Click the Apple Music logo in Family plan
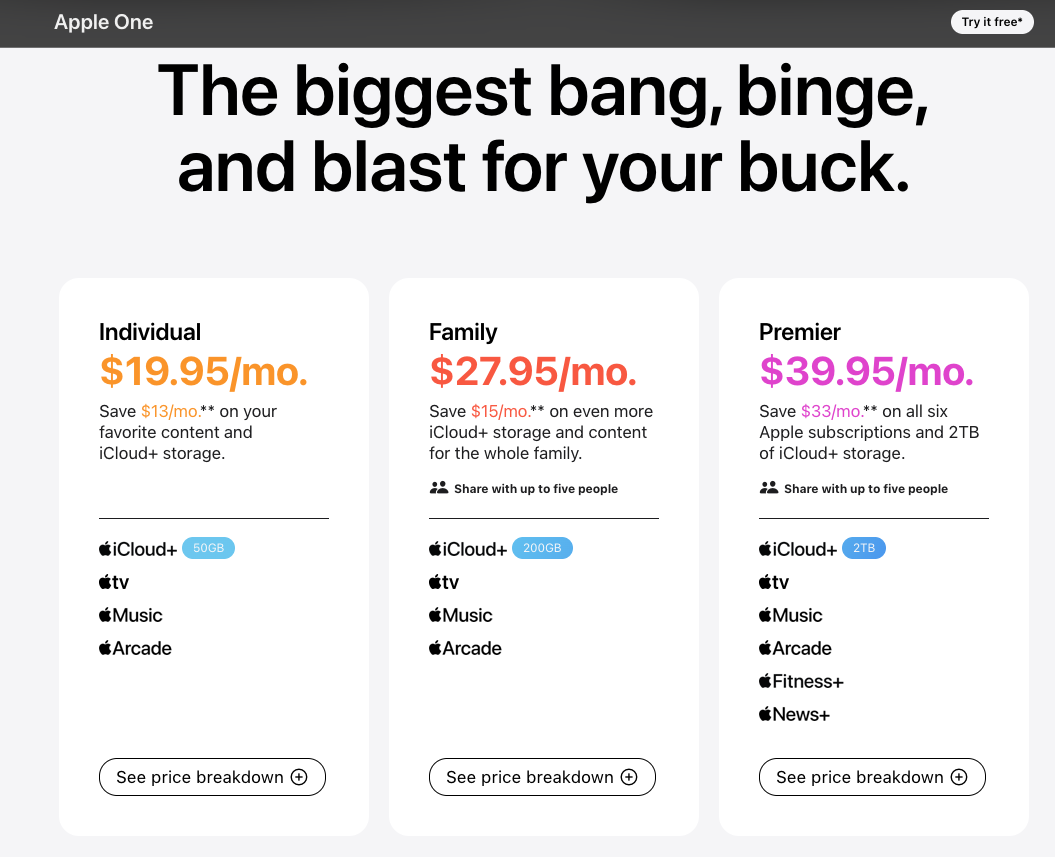The height and width of the screenshot is (857, 1055). 460,615
